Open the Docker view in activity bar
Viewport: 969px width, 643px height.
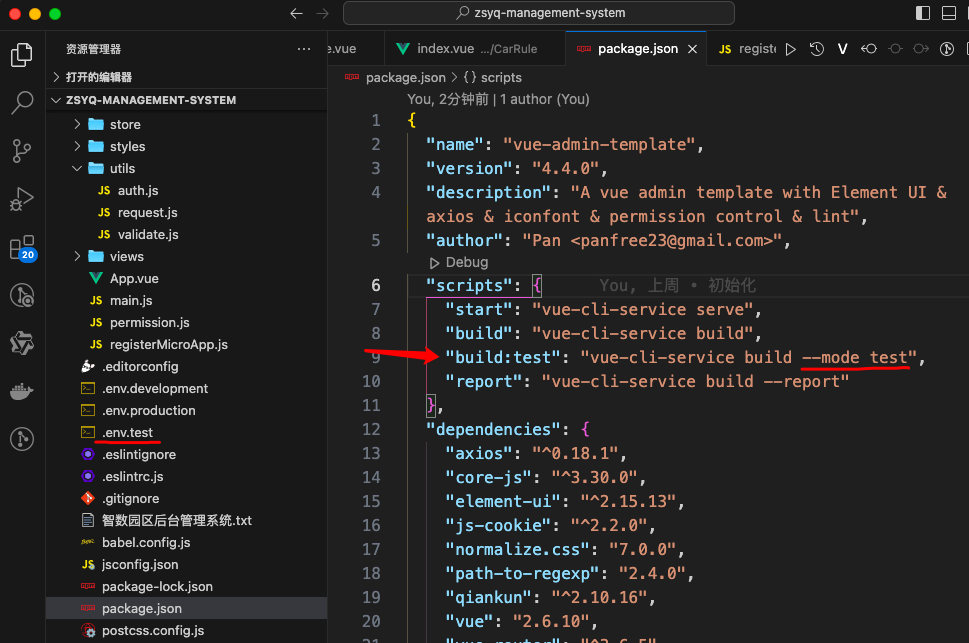[22, 391]
